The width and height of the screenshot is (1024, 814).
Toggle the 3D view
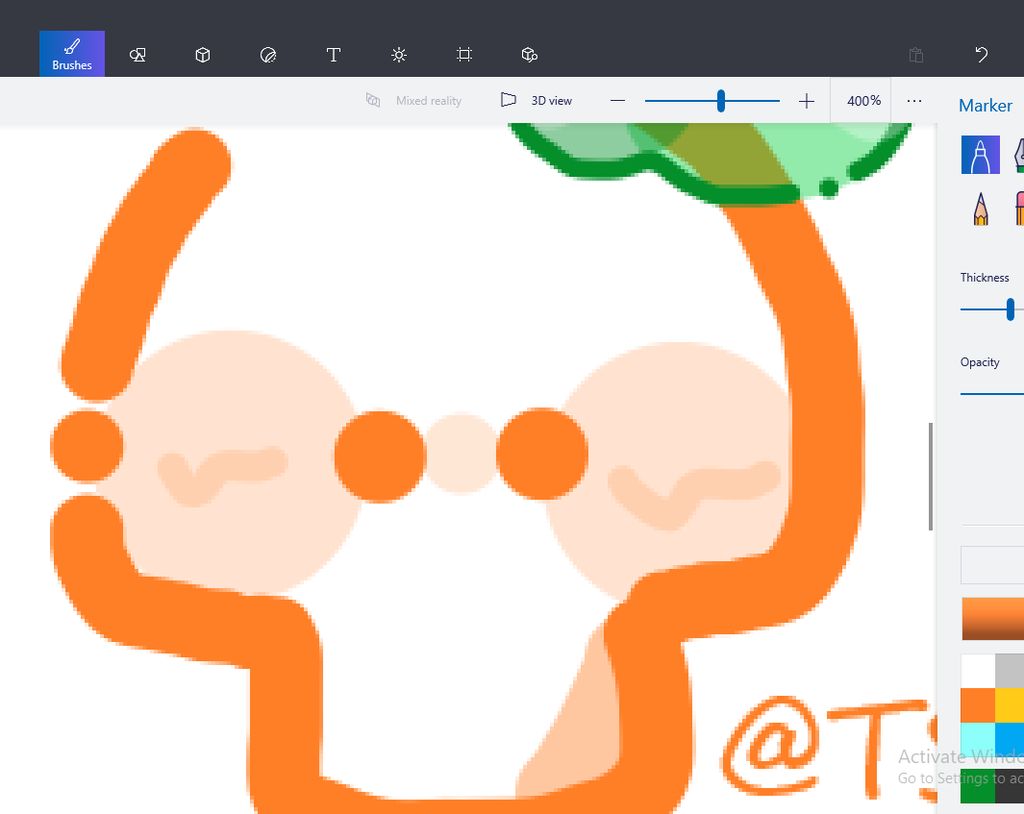[x=536, y=101]
